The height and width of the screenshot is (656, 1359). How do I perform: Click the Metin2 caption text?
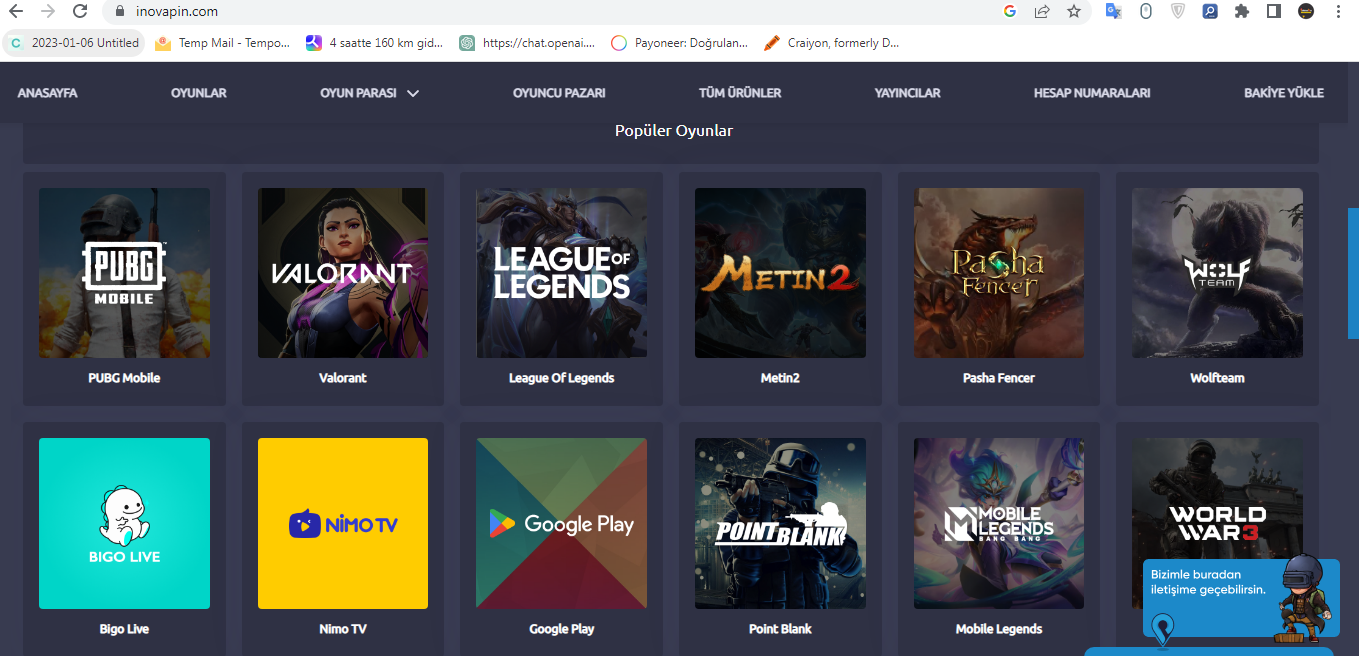pyautogui.click(x=780, y=378)
